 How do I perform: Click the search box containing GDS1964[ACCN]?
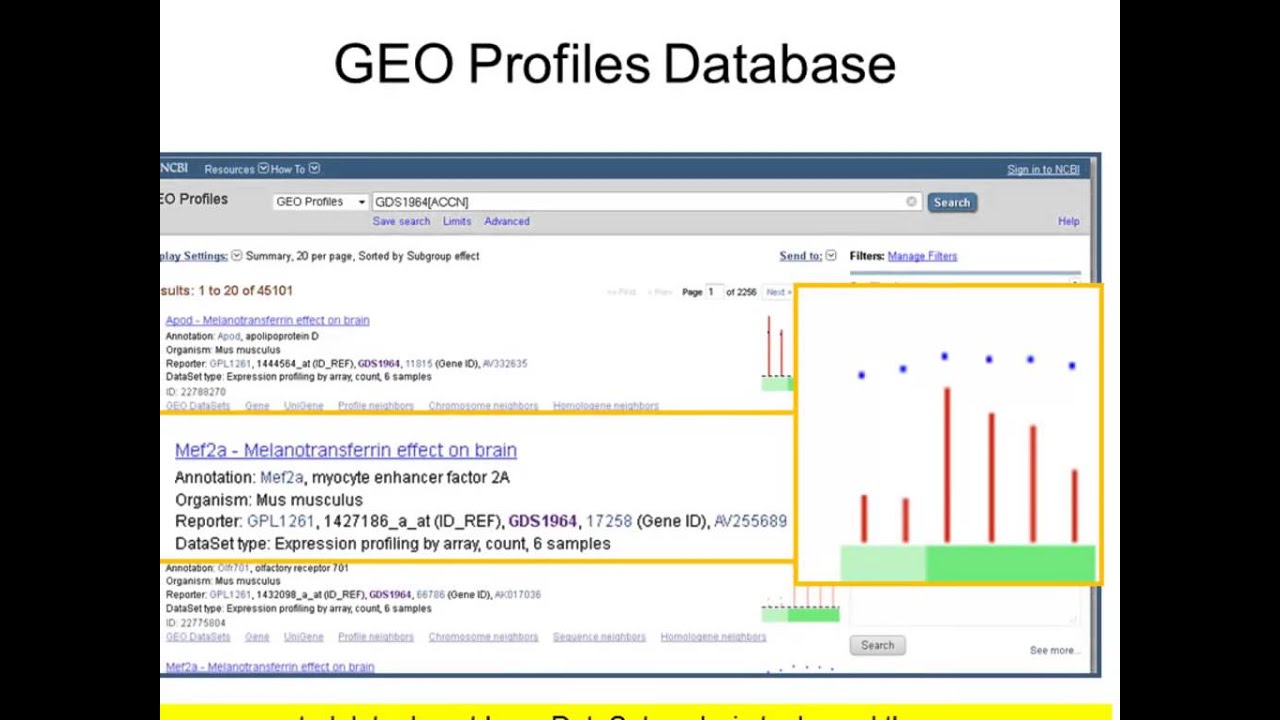[645, 202]
